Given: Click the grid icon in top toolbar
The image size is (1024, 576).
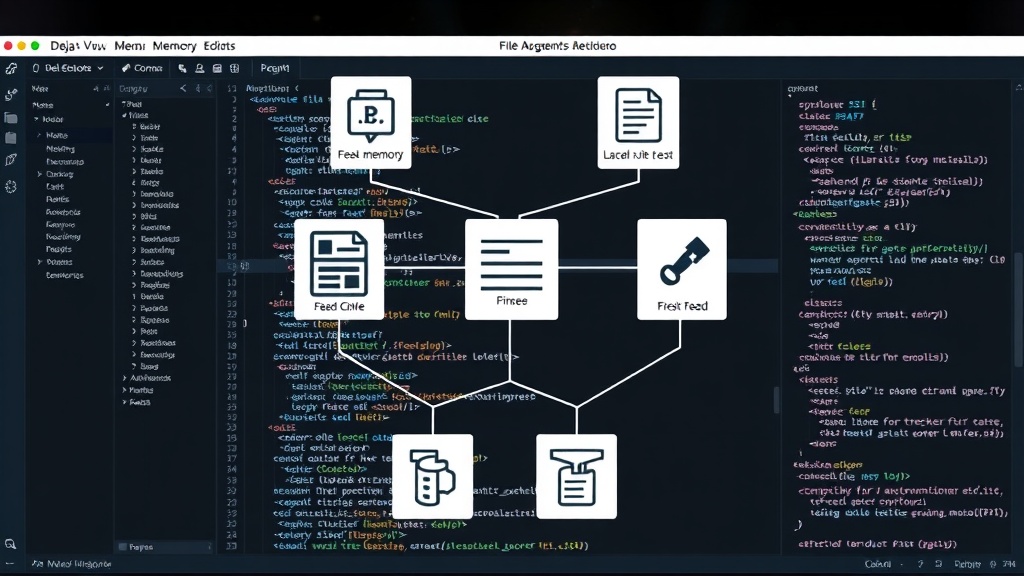Looking at the screenshot, I should click(x=234, y=68).
